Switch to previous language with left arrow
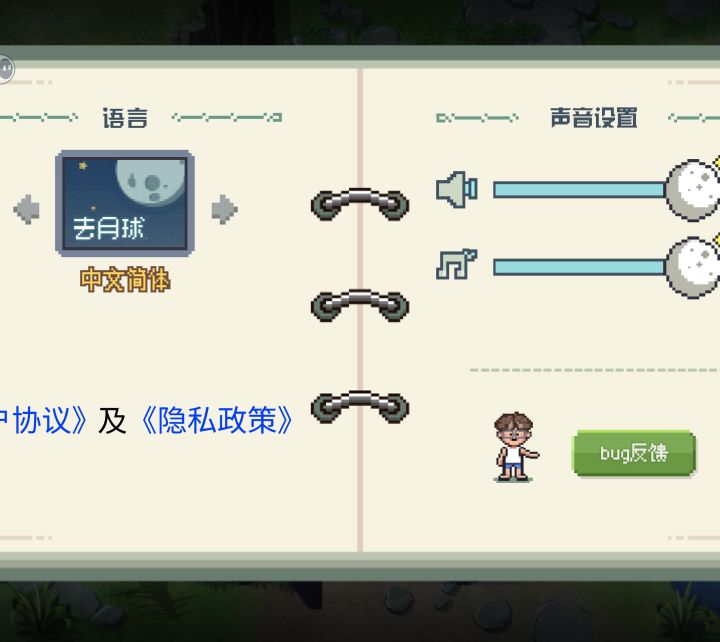720x642 pixels. click(x=27, y=209)
